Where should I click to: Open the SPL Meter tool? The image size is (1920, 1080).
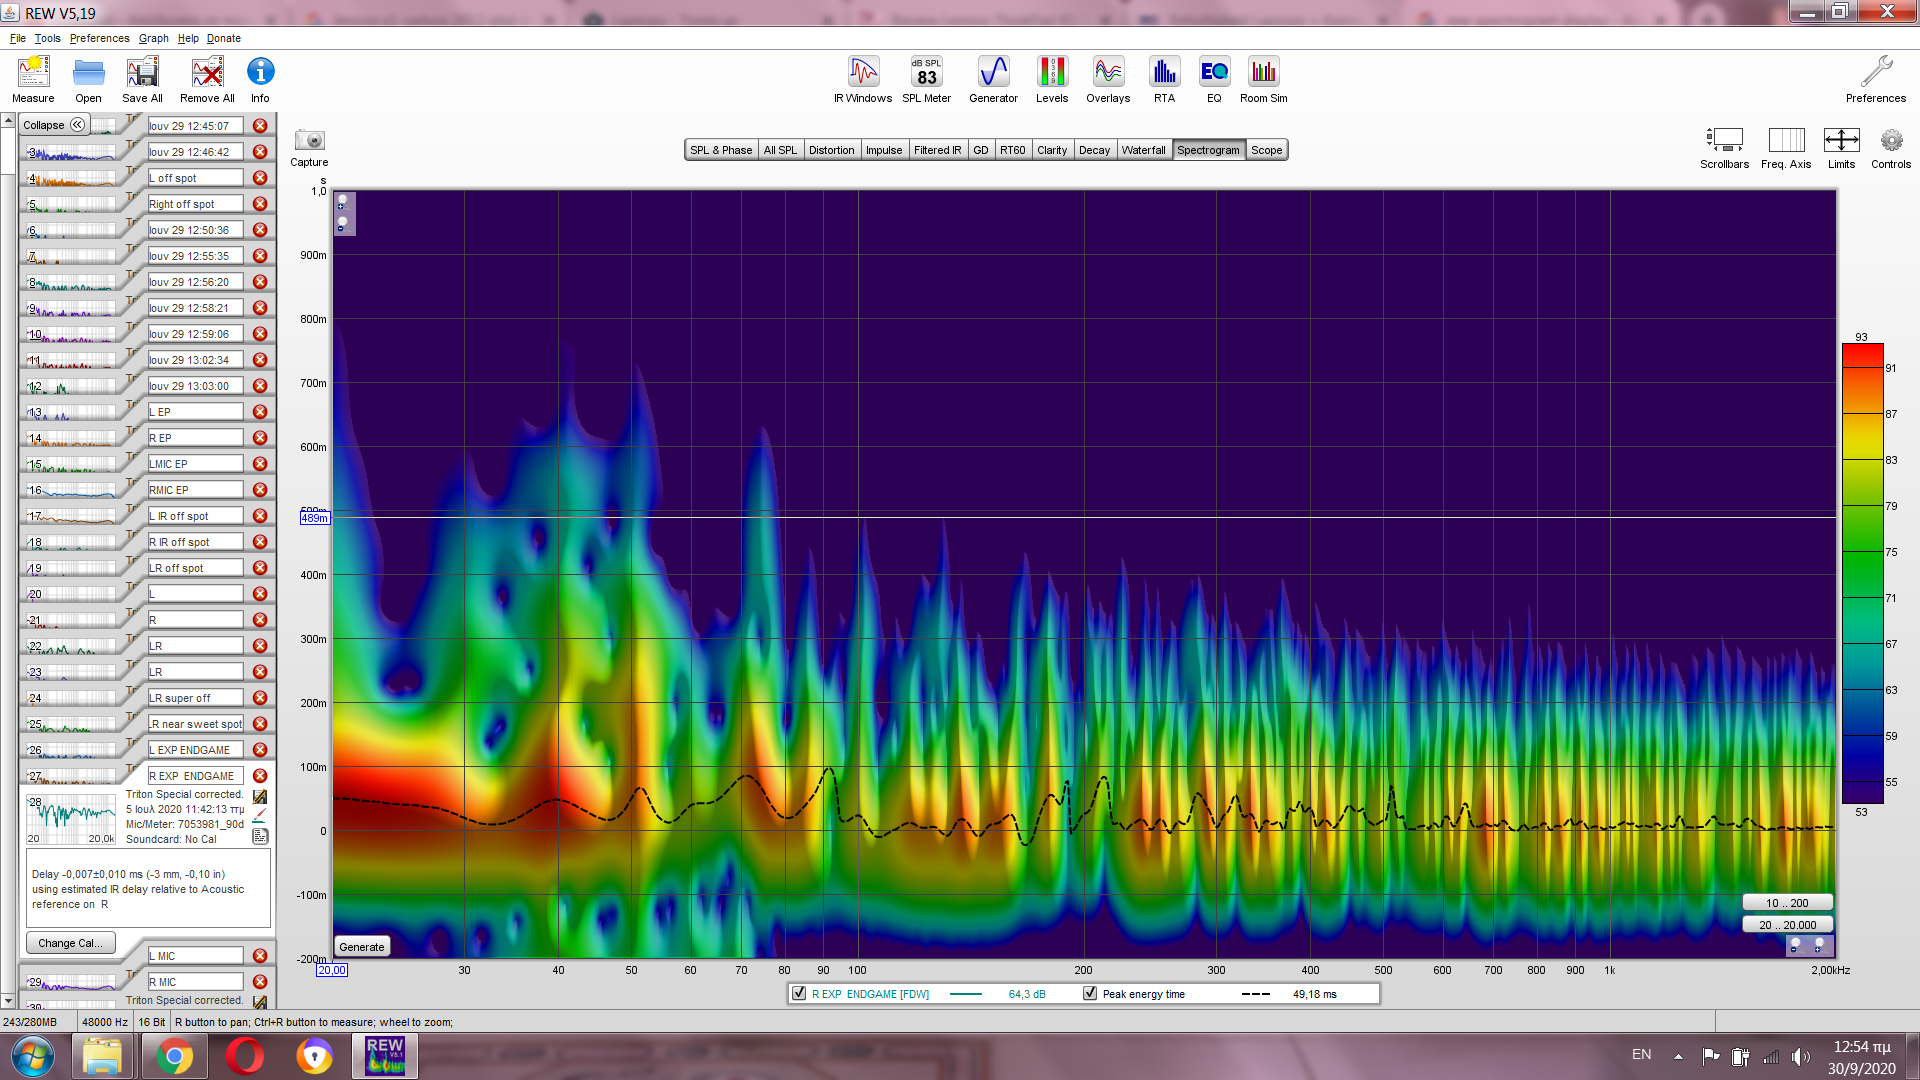926,79
